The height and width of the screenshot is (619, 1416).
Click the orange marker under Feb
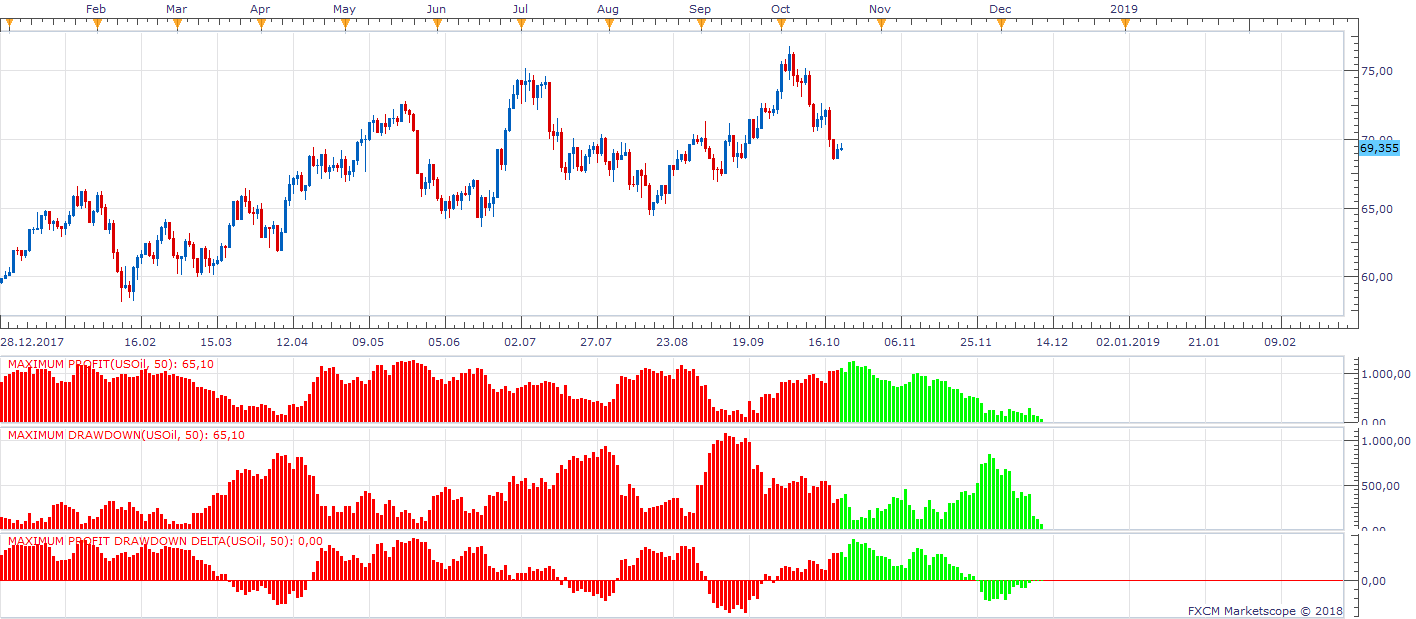click(x=97, y=25)
